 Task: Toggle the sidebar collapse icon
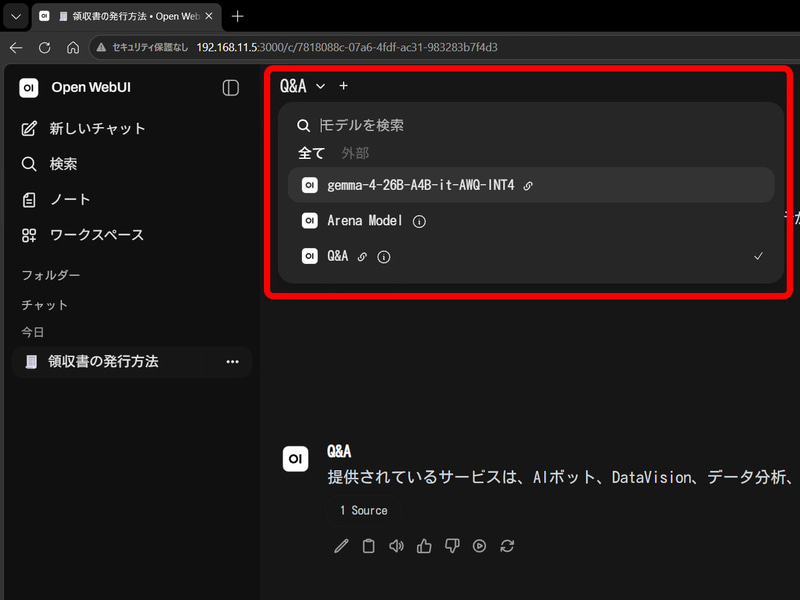point(231,88)
